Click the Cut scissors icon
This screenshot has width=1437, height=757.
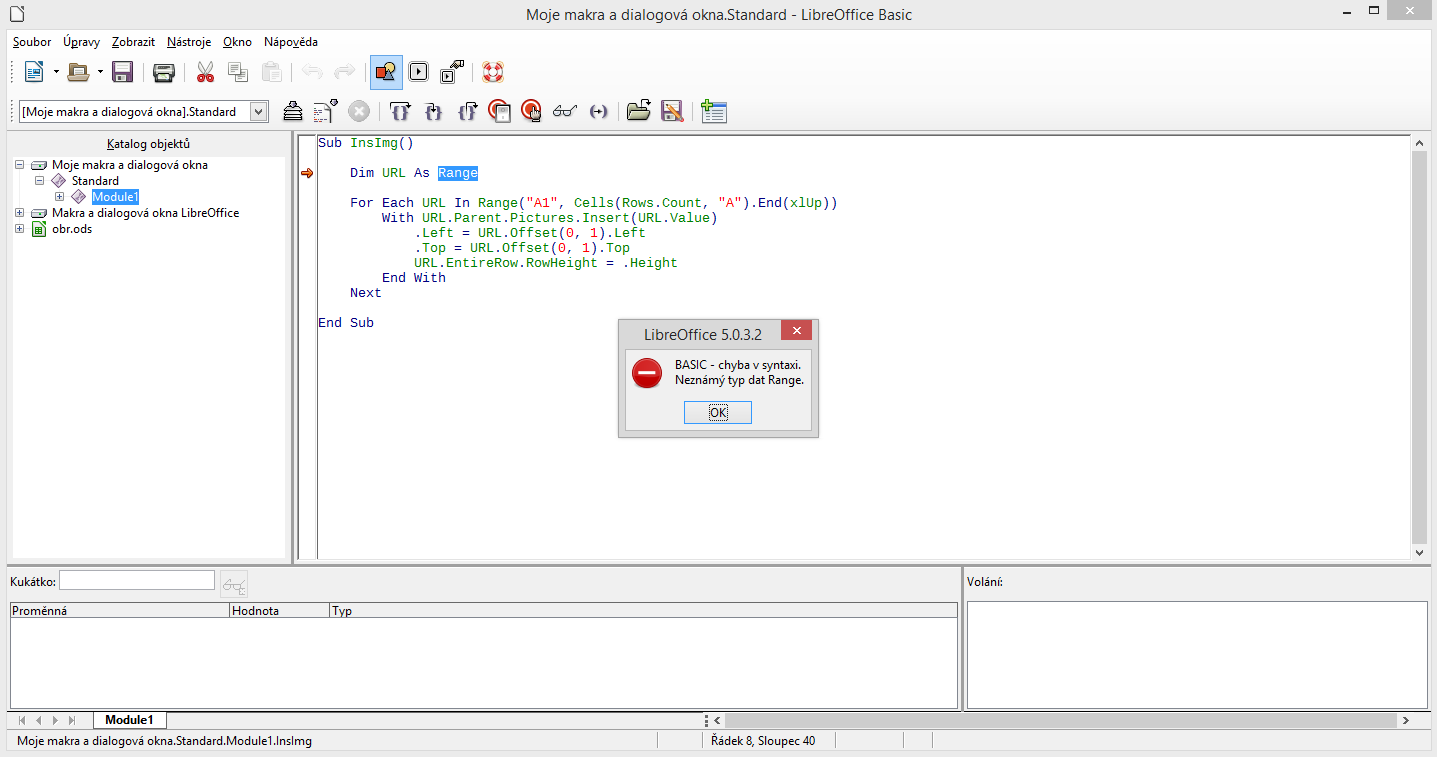pos(206,72)
